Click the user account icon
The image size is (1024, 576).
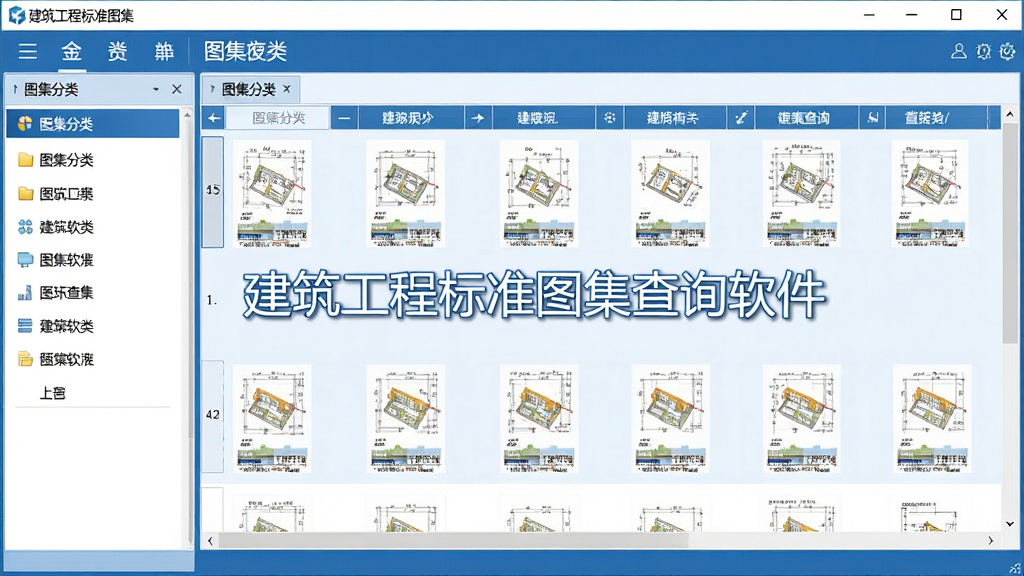[958, 51]
